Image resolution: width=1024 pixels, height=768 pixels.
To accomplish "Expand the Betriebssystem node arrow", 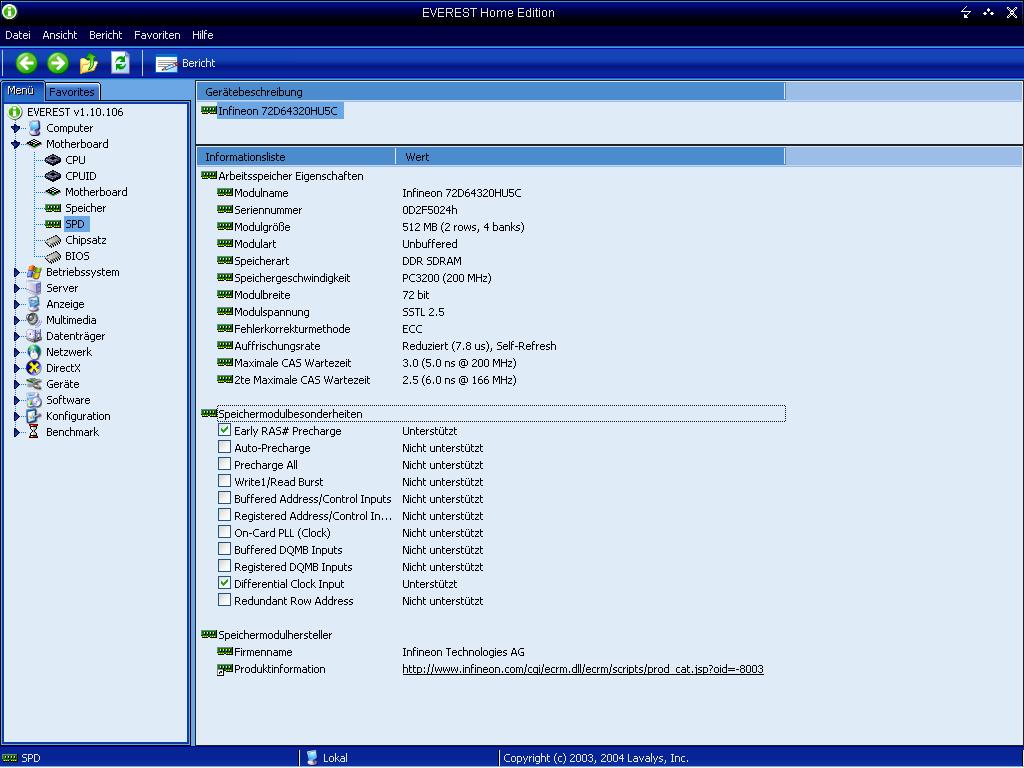I will tap(16, 272).
